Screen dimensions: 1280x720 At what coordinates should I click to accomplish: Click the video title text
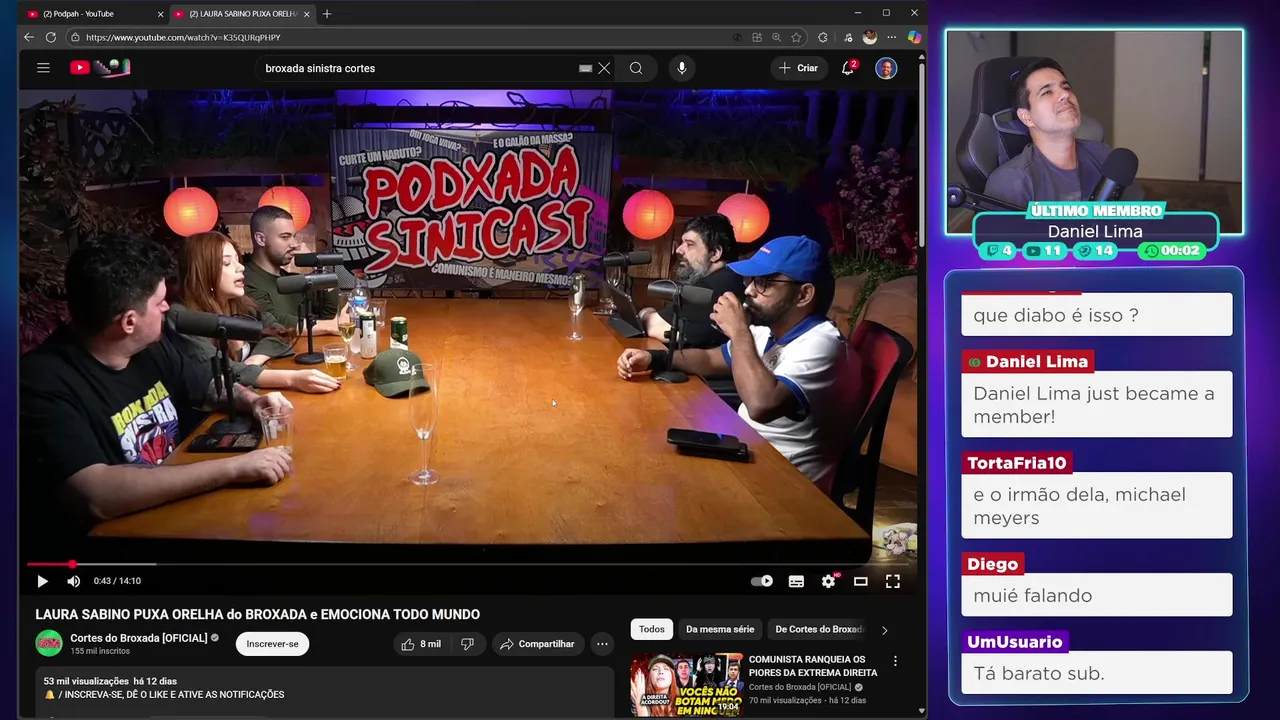(258, 614)
